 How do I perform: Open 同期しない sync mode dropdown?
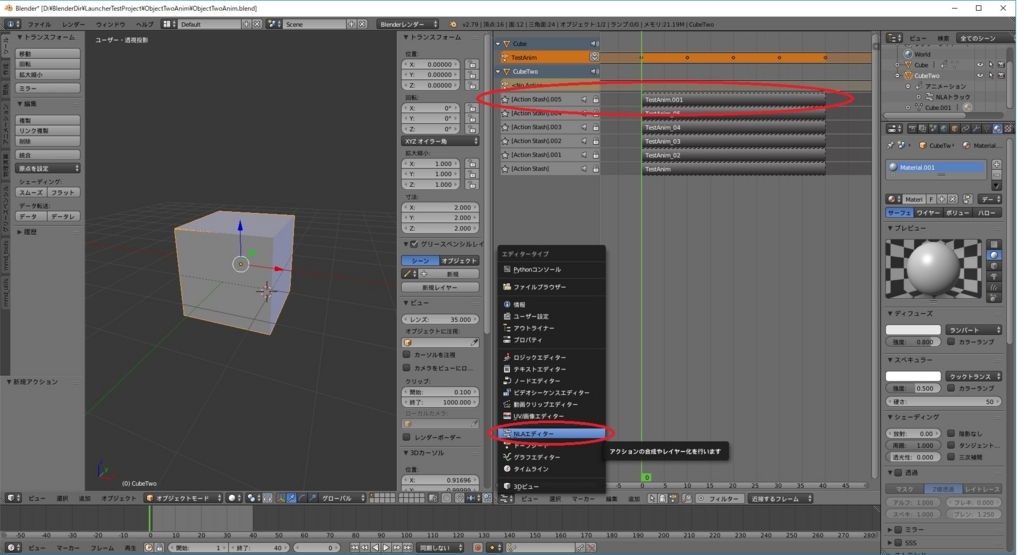tap(441, 548)
